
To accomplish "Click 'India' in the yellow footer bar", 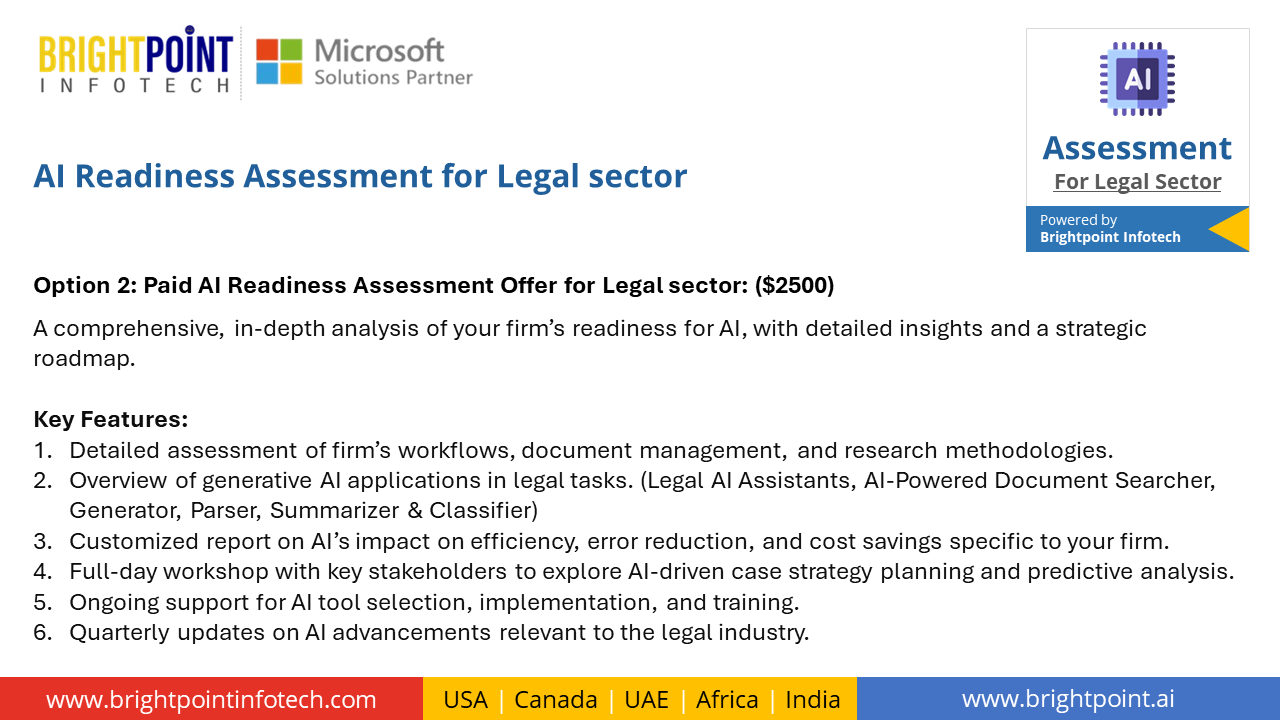I will (x=813, y=699).
